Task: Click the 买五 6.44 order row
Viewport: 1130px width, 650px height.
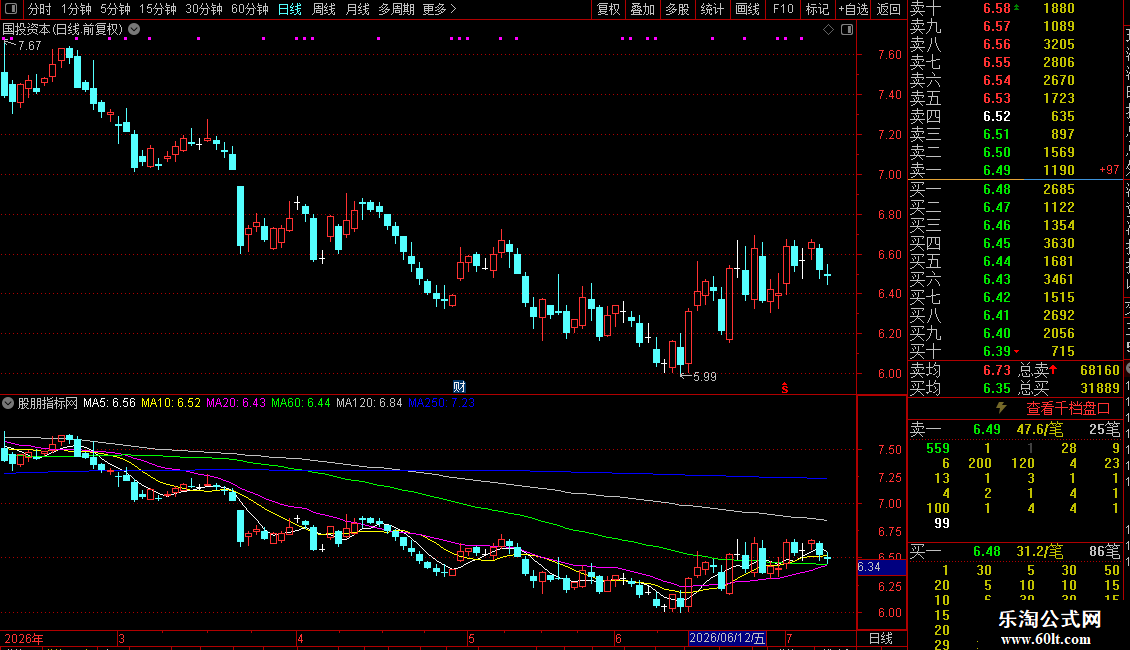Action: pos(1015,261)
